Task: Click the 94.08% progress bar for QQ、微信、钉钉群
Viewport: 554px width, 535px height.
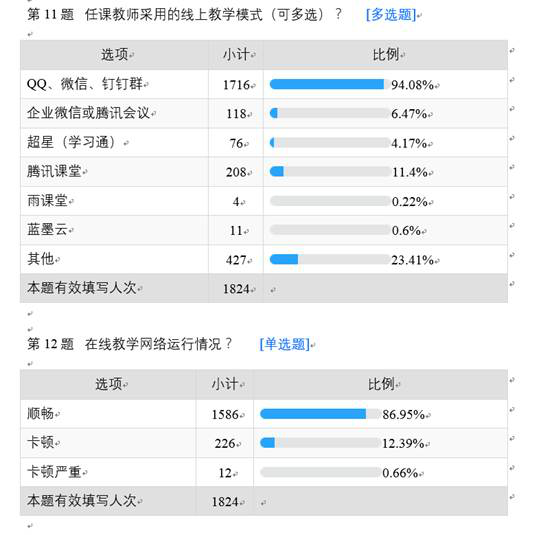Action: (330, 84)
